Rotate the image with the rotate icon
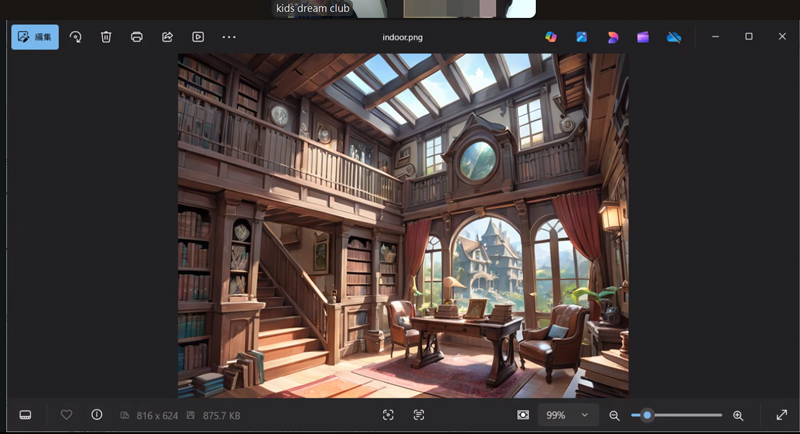800x434 pixels. pos(75,37)
